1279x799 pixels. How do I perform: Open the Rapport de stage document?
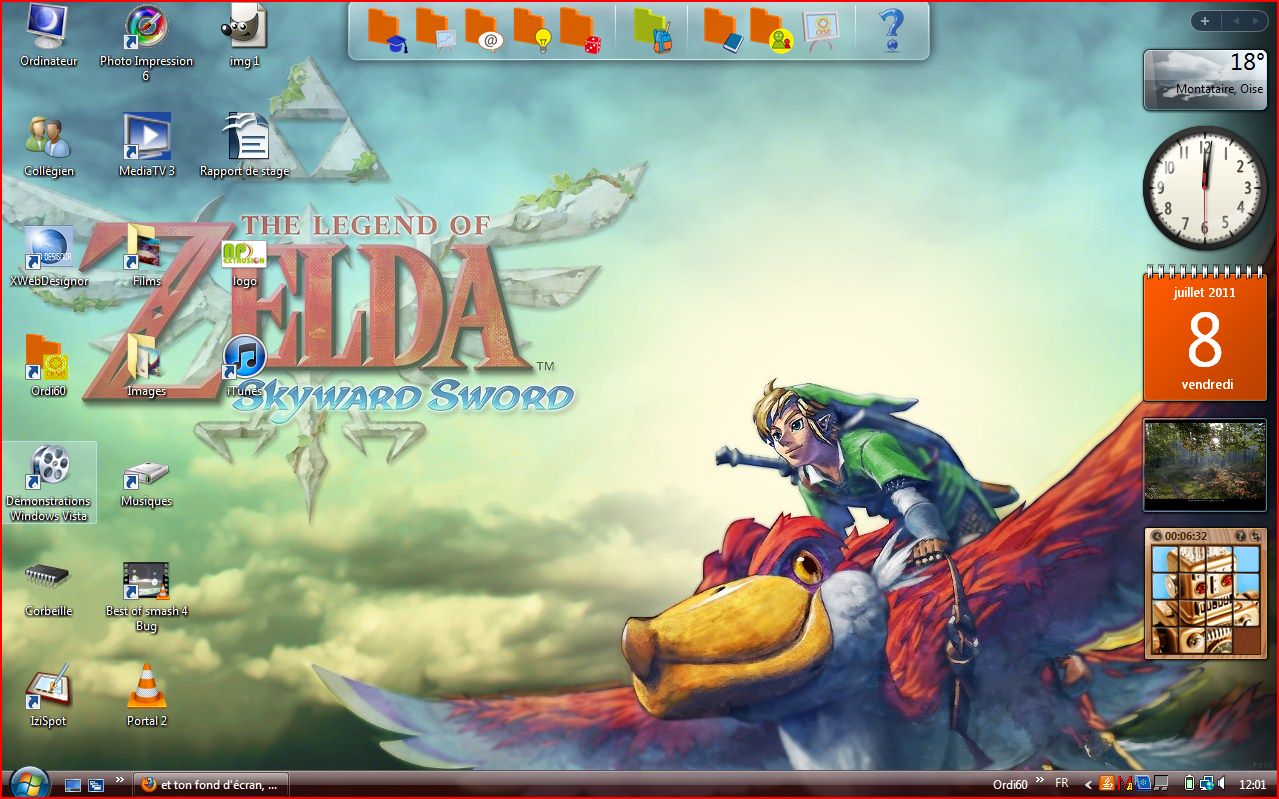(244, 146)
